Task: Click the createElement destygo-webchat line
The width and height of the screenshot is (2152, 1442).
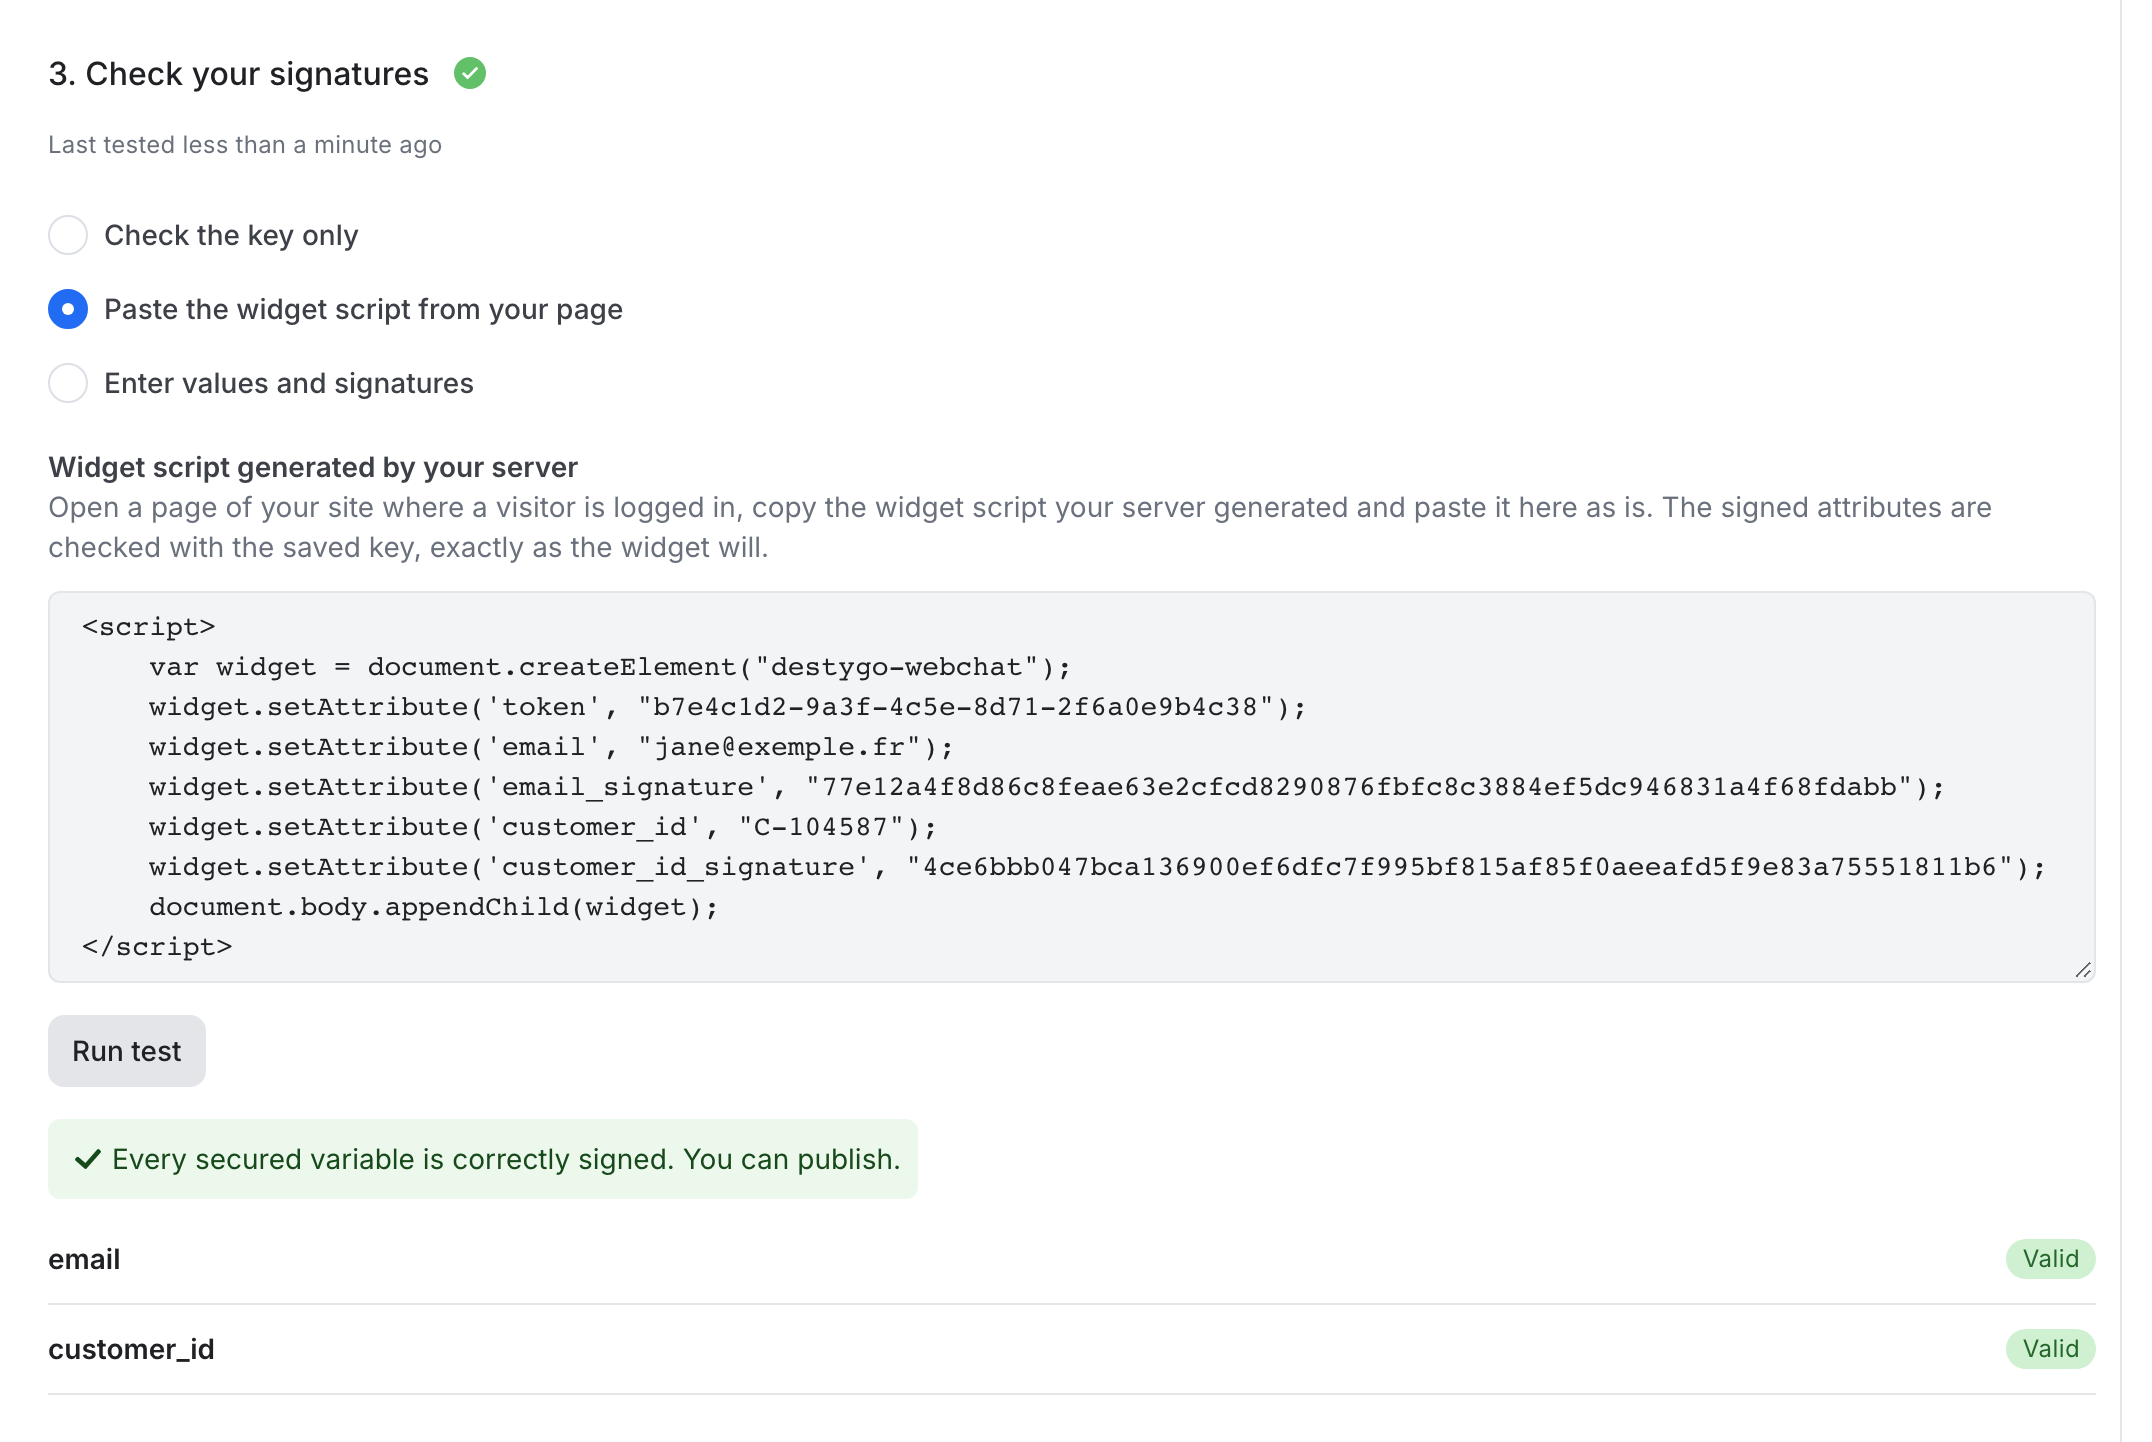Action: coord(610,667)
